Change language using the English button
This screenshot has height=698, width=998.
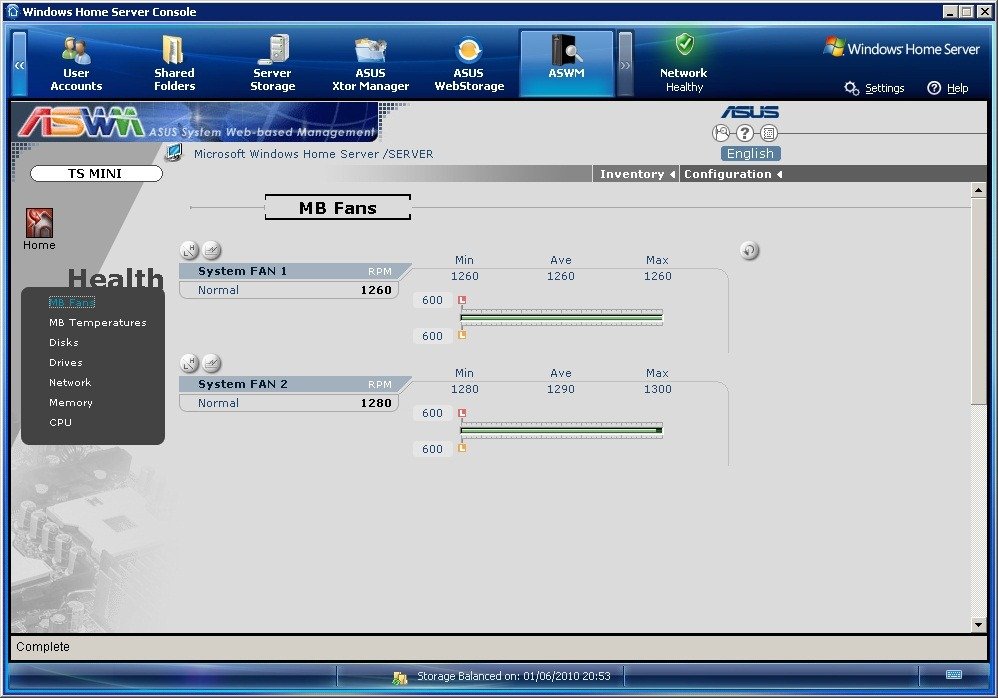750,153
